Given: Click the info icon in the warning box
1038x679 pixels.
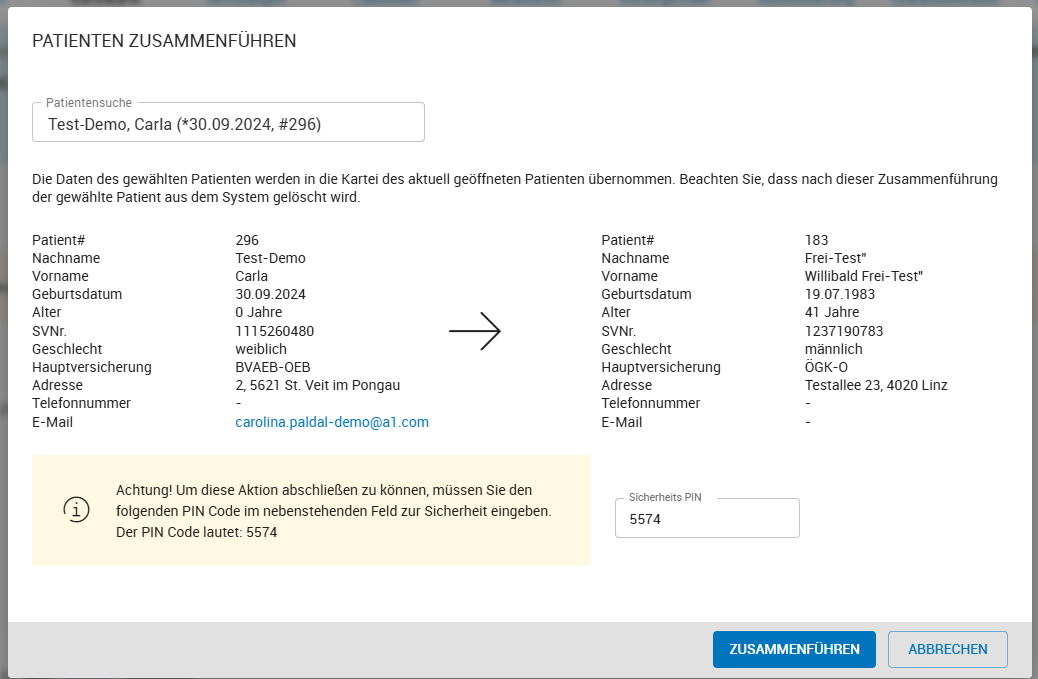Looking at the screenshot, I should pyautogui.click(x=77, y=510).
